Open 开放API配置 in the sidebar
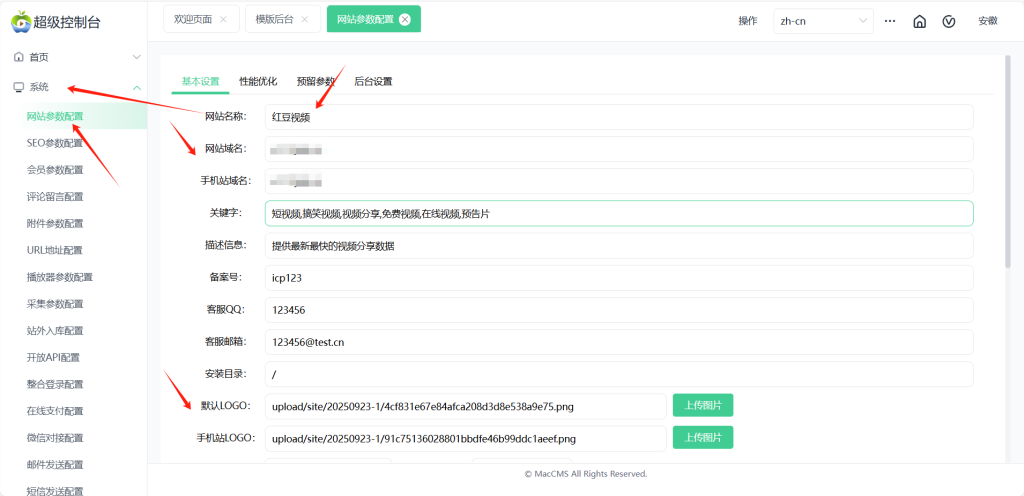 [54, 357]
